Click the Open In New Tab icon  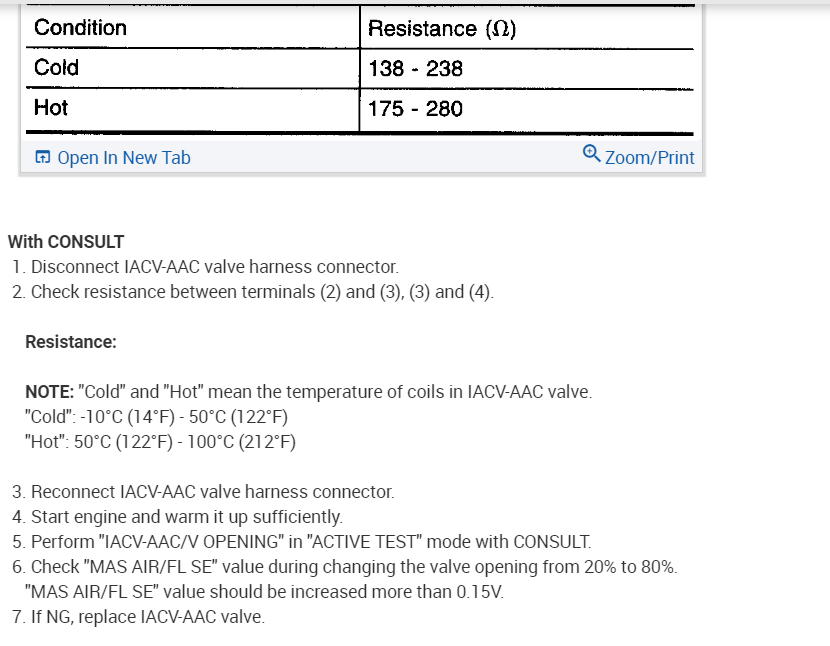pyautogui.click(x=43, y=158)
